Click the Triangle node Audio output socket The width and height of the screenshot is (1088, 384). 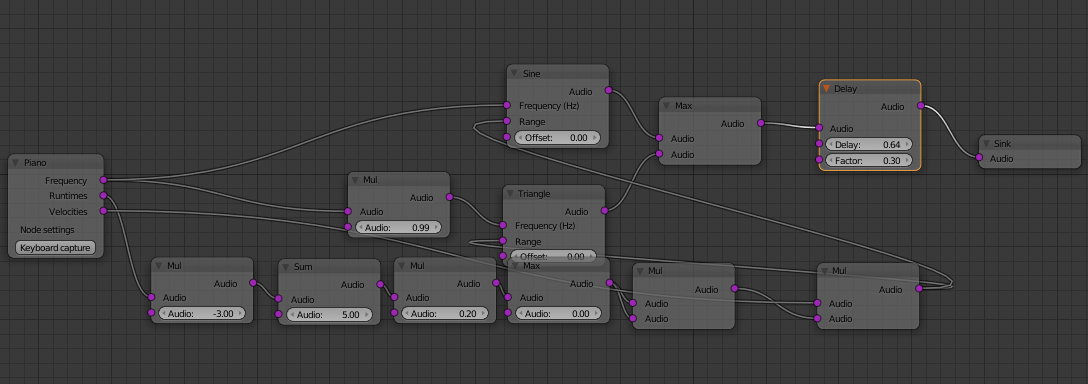click(605, 211)
